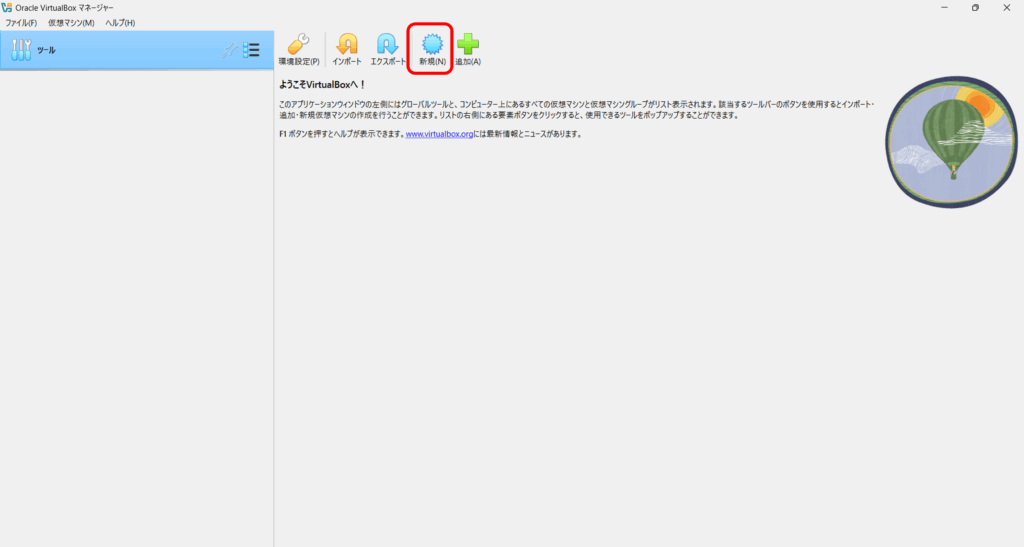Open the 仮想マシン(M) menu
This screenshot has height=547, width=1024.
point(71,23)
